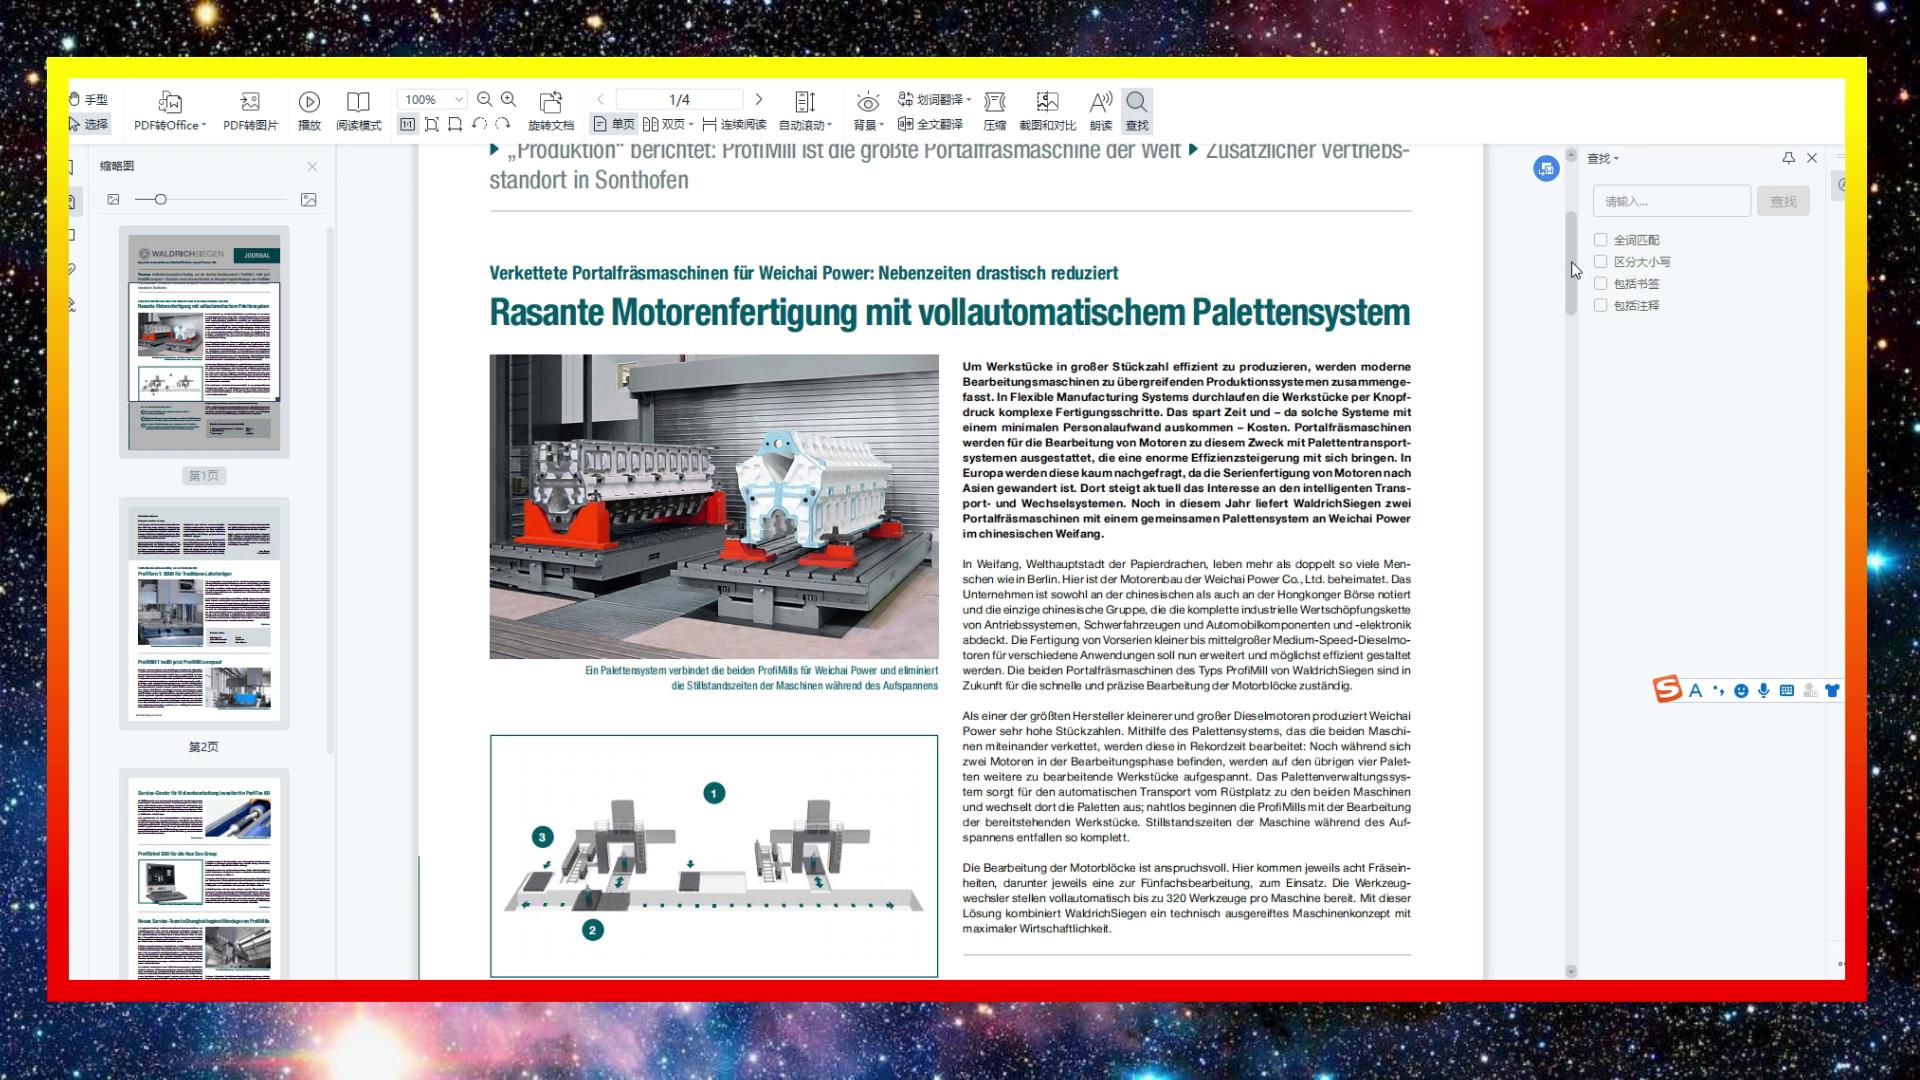Enable 全词匹配 whole word checkbox

click(1600, 240)
